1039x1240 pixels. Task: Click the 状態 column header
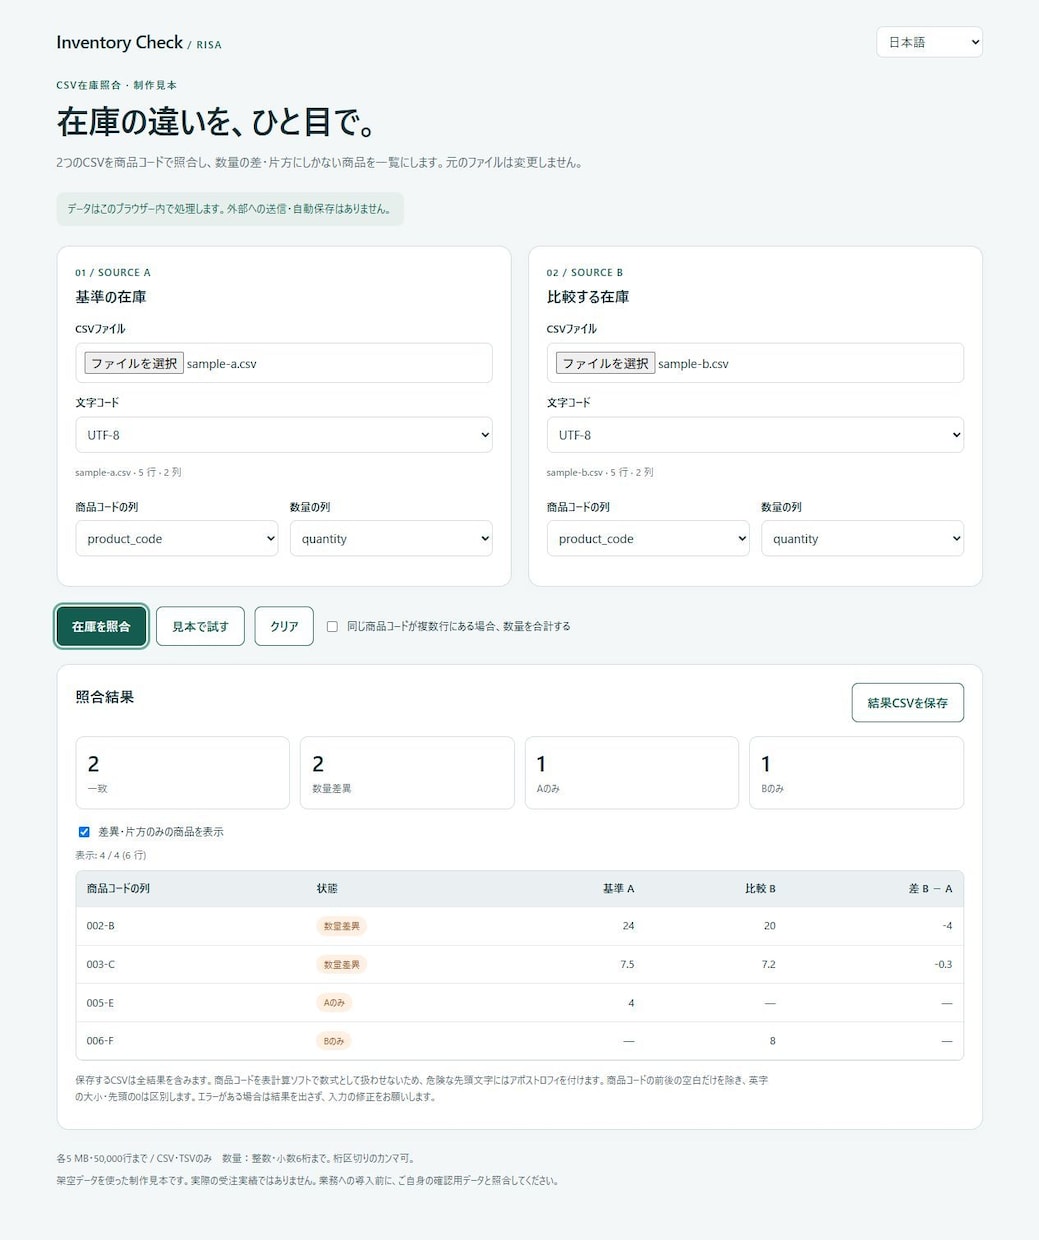327,888
